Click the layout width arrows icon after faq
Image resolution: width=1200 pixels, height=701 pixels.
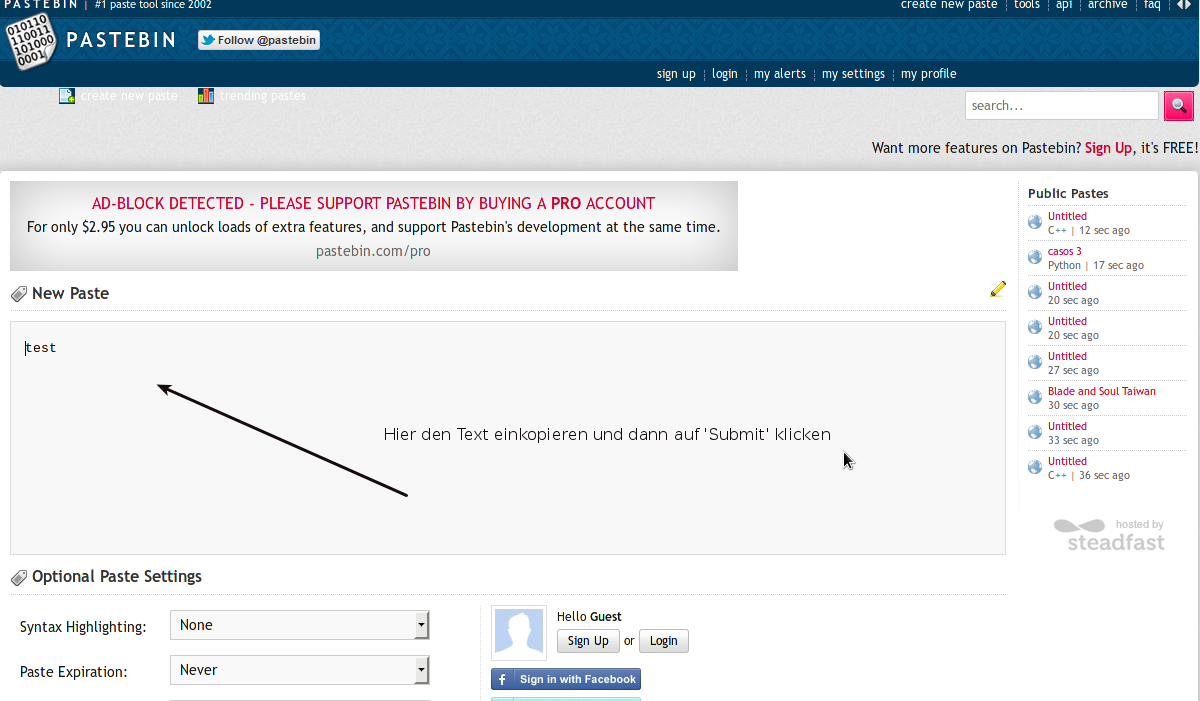point(1183,5)
